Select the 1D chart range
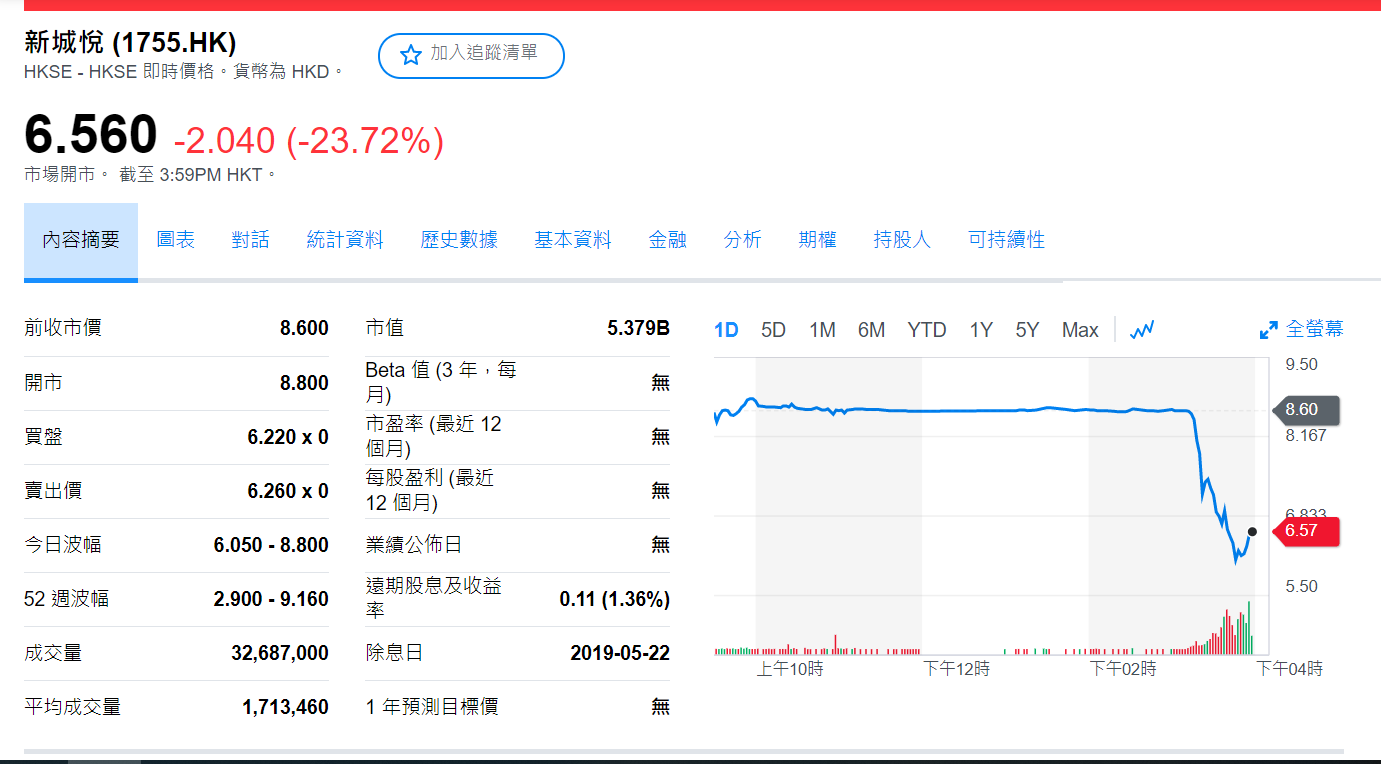 click(x=726, y=330)
